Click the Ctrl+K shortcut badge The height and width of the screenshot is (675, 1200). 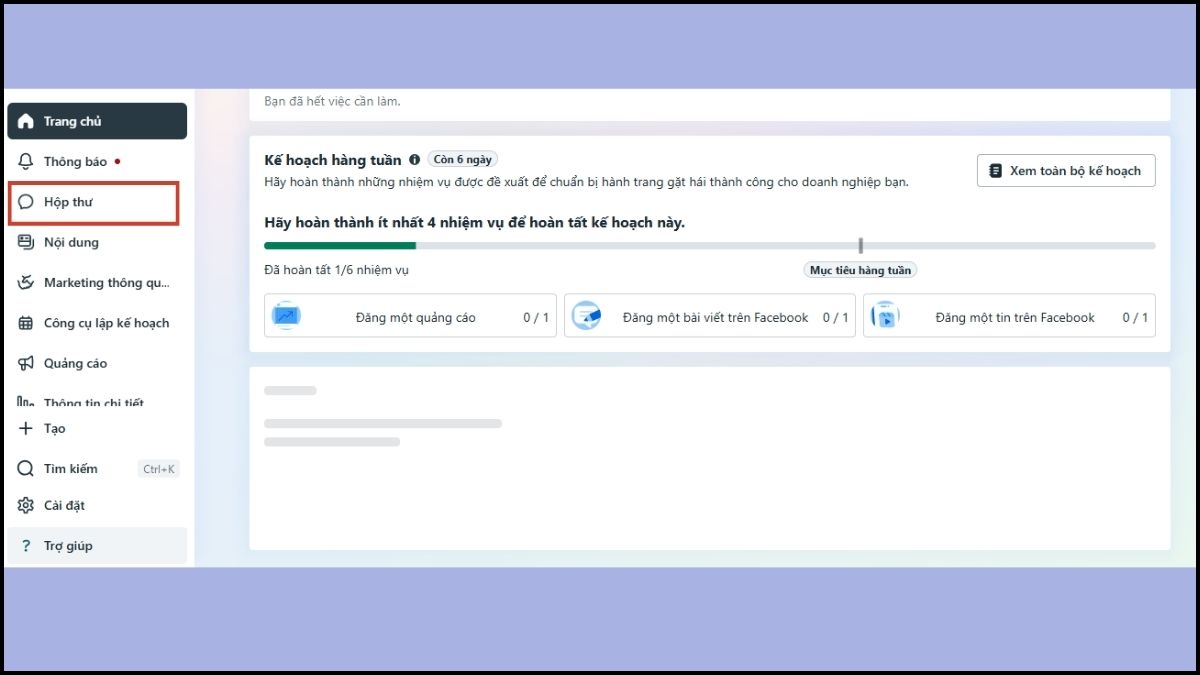pos(159,469)
